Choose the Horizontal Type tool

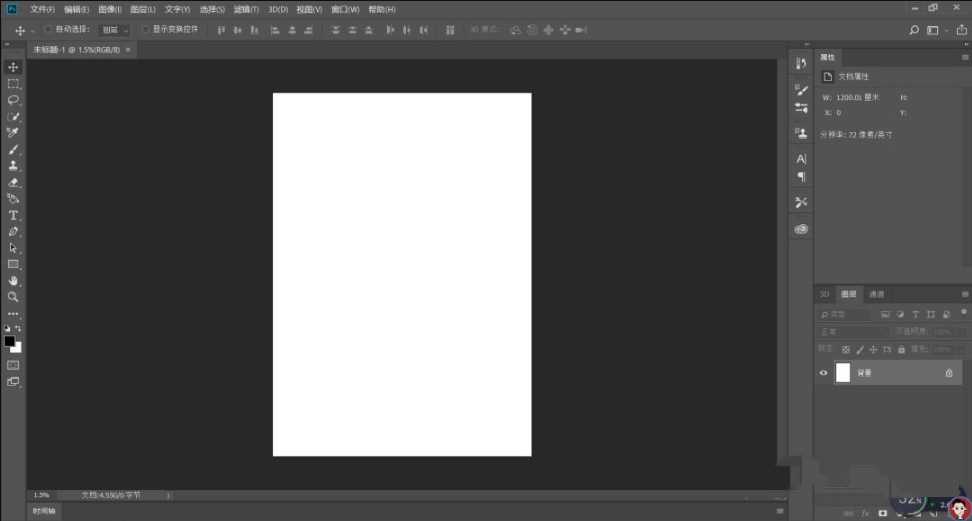[14, 215]
